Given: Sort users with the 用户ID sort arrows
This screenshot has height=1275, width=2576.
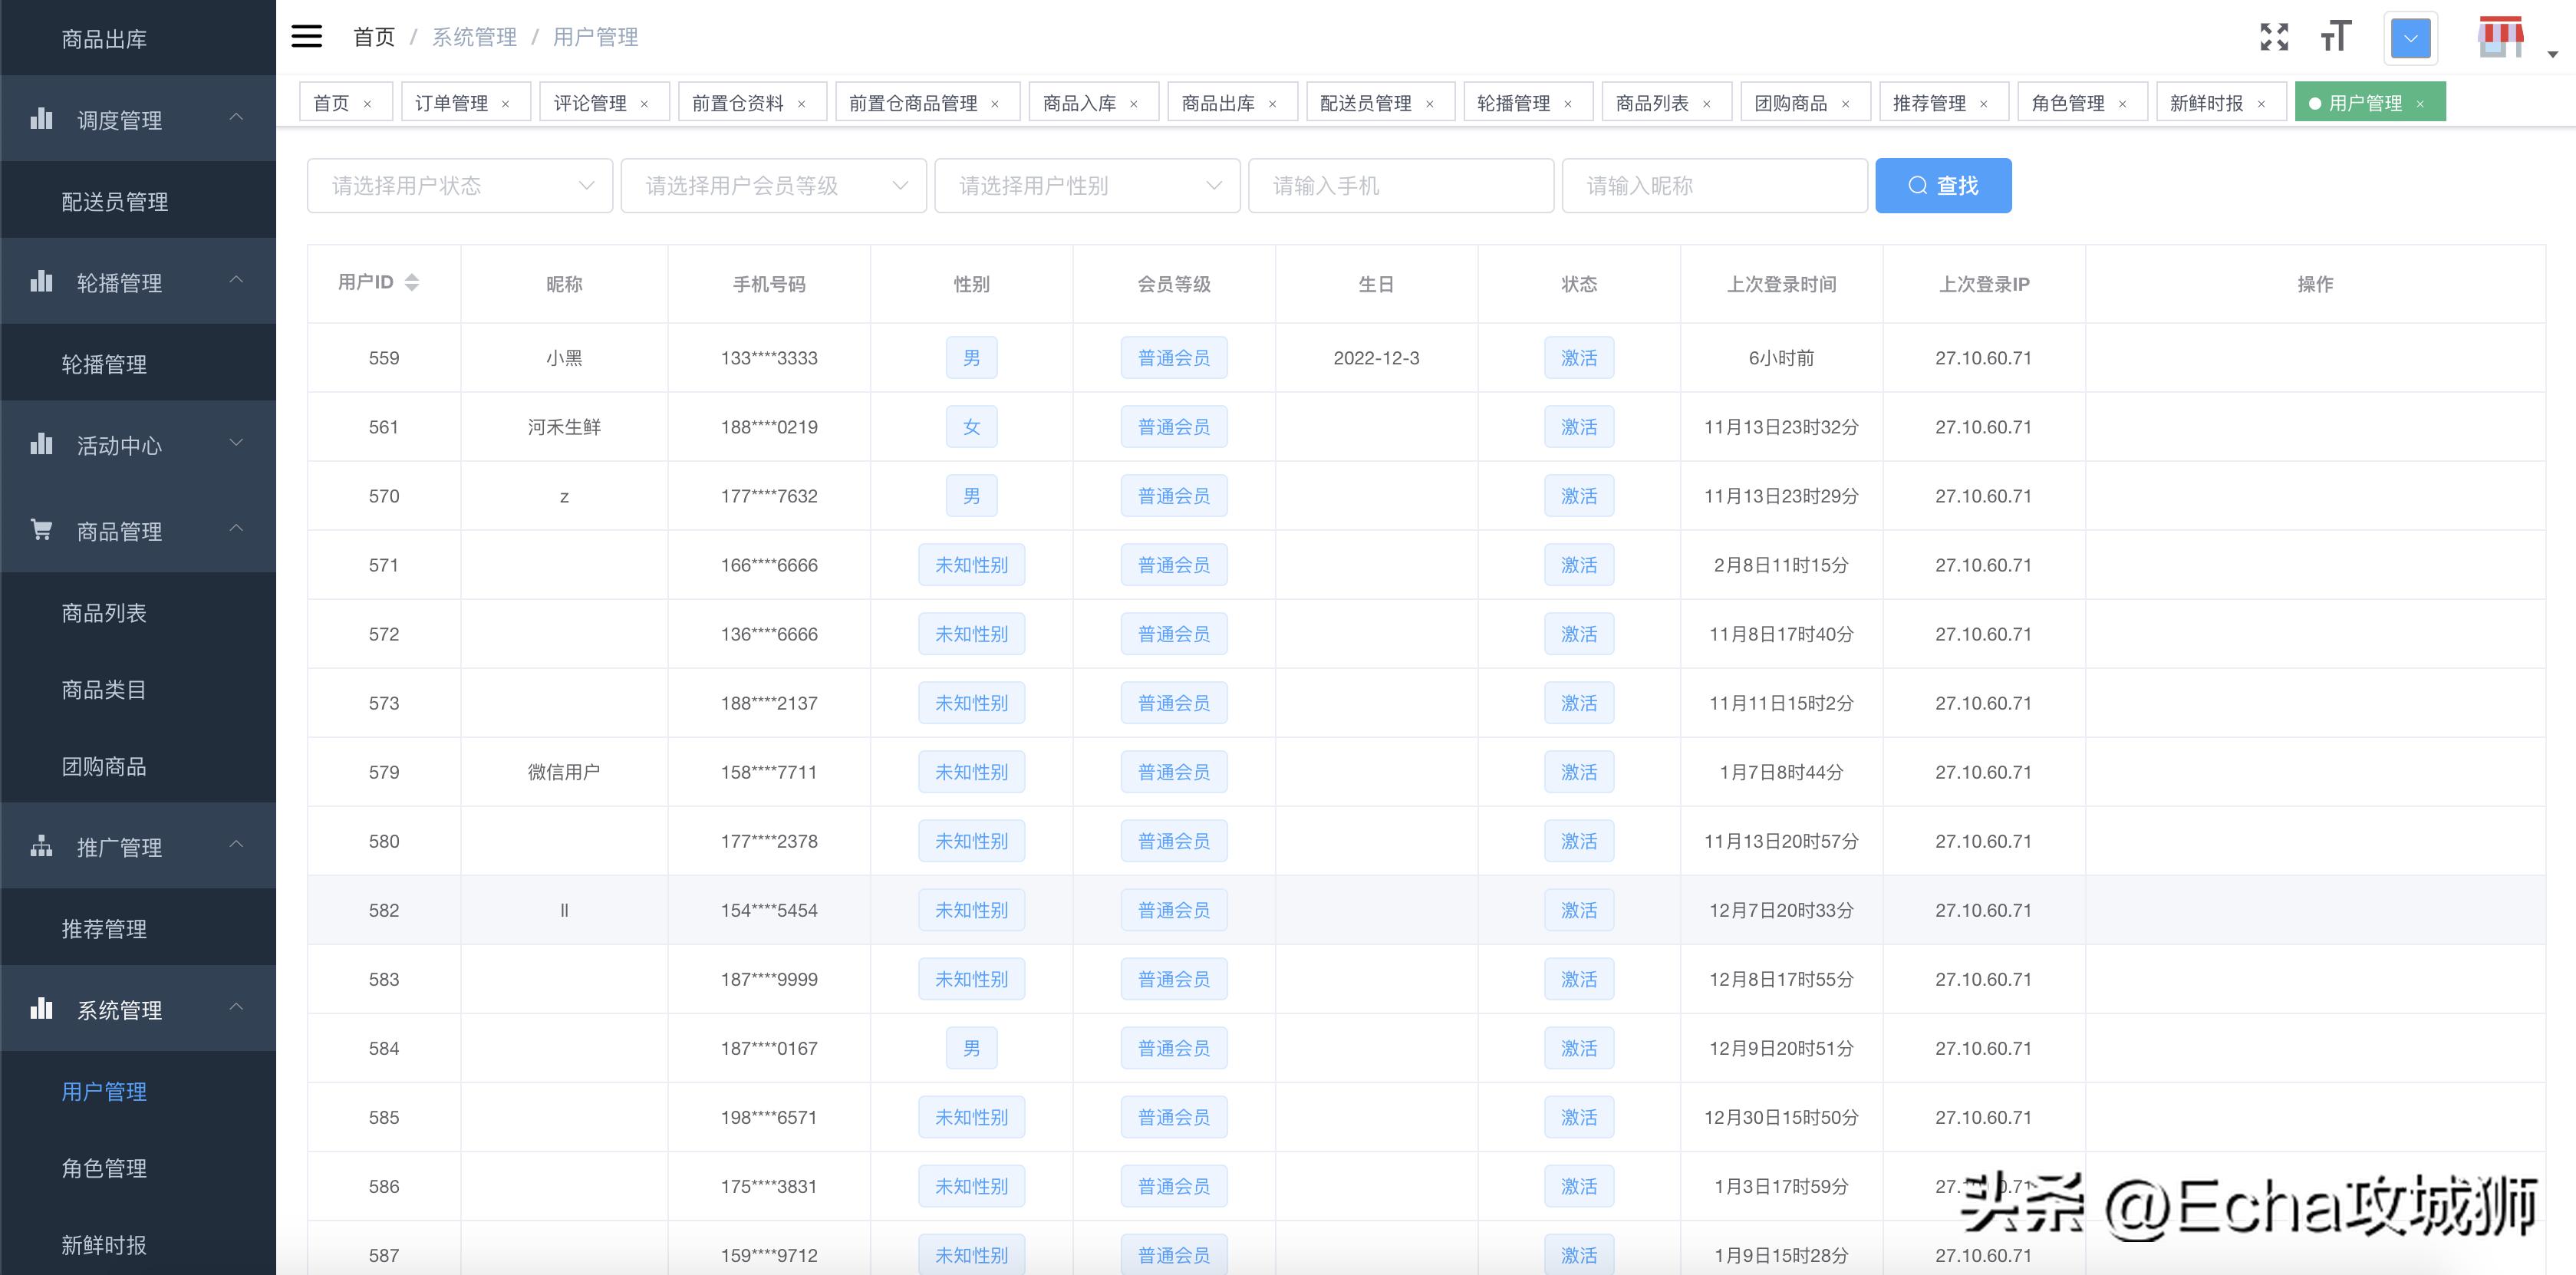Looking at the screenshot, I should click(411, 282).
